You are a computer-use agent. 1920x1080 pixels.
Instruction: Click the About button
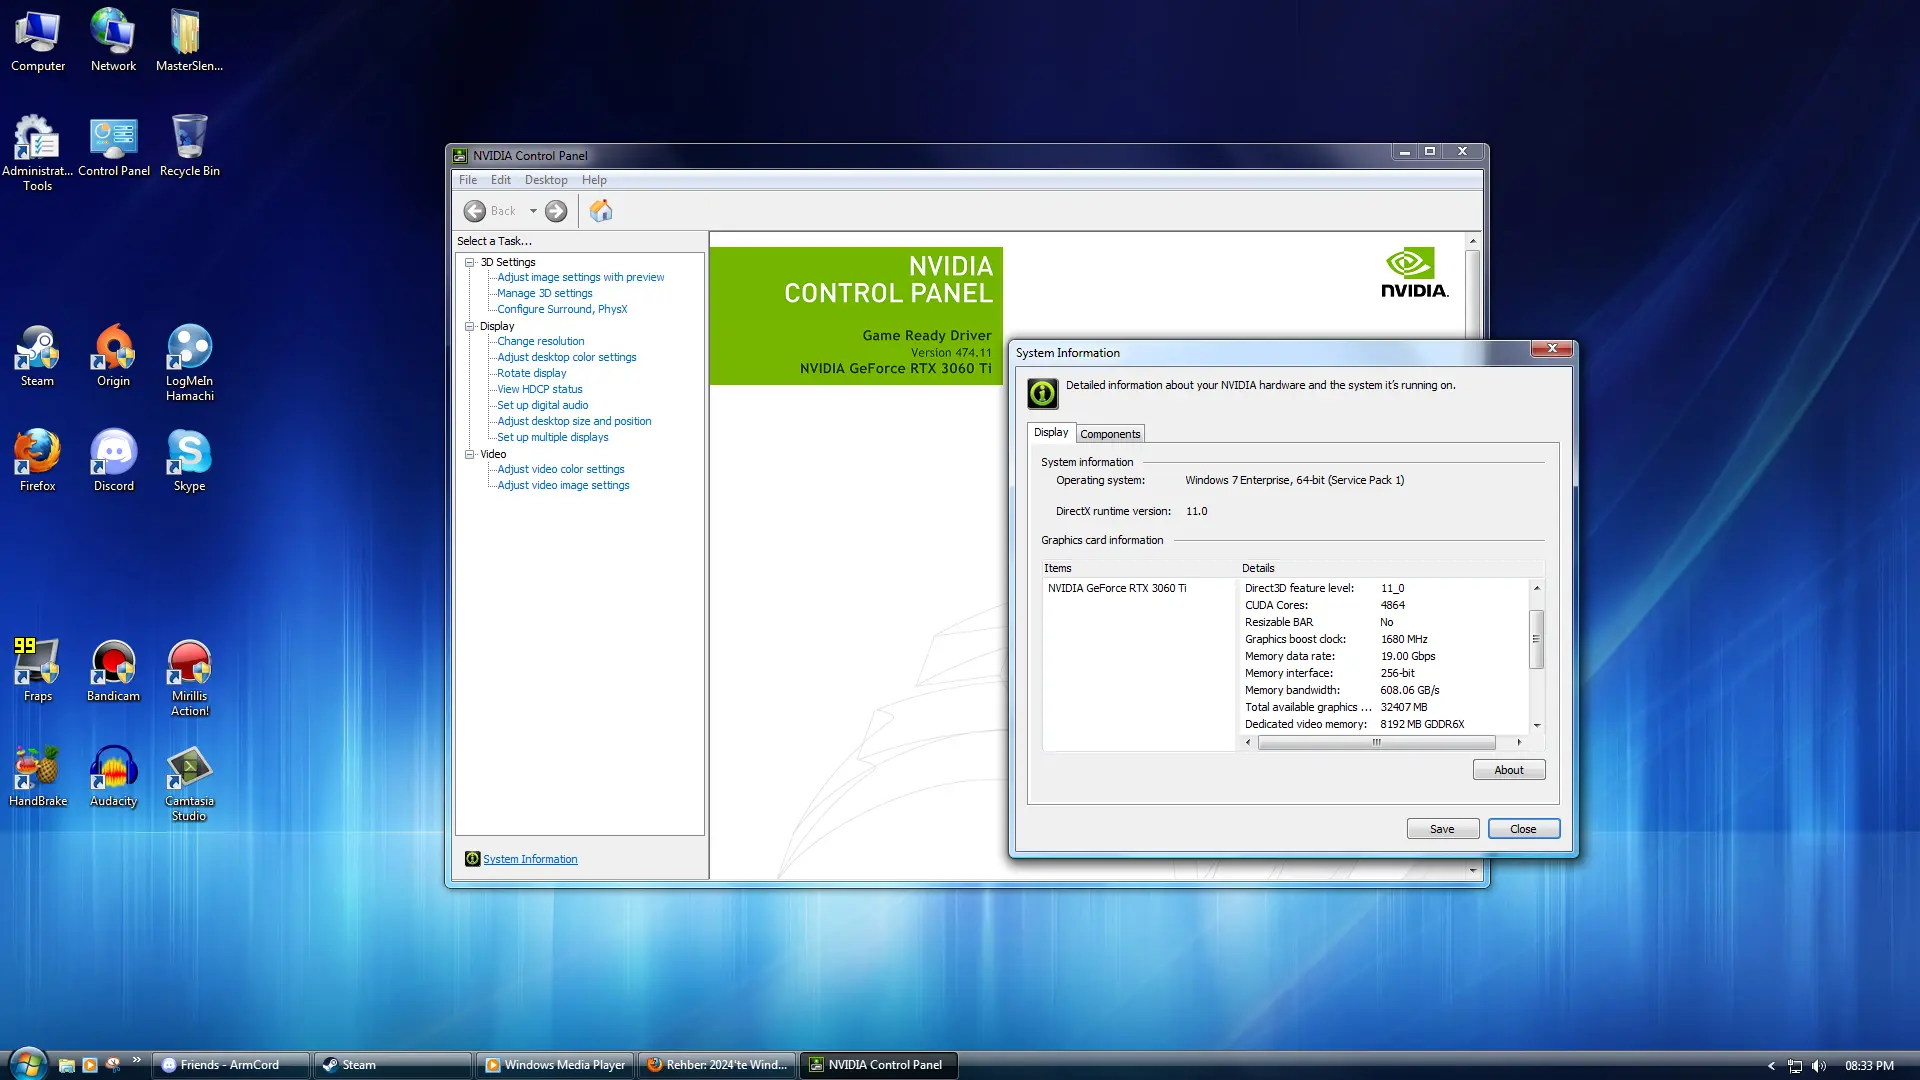click(x=1509, y=770)
